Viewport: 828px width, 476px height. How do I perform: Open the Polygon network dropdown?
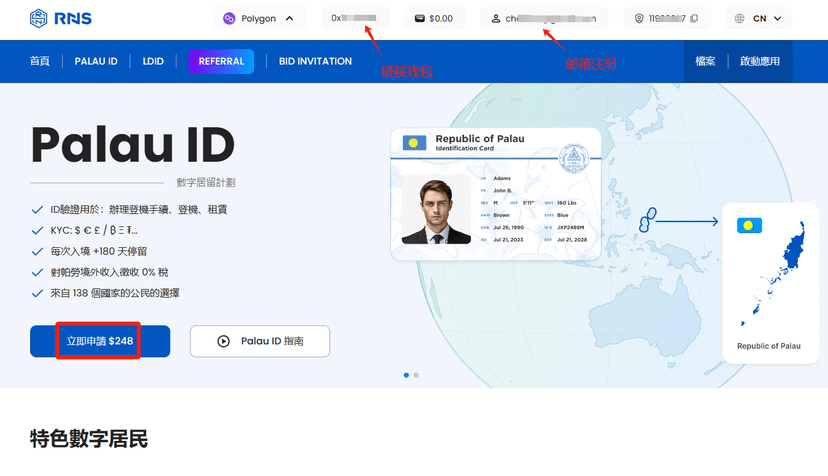(259, 18)
